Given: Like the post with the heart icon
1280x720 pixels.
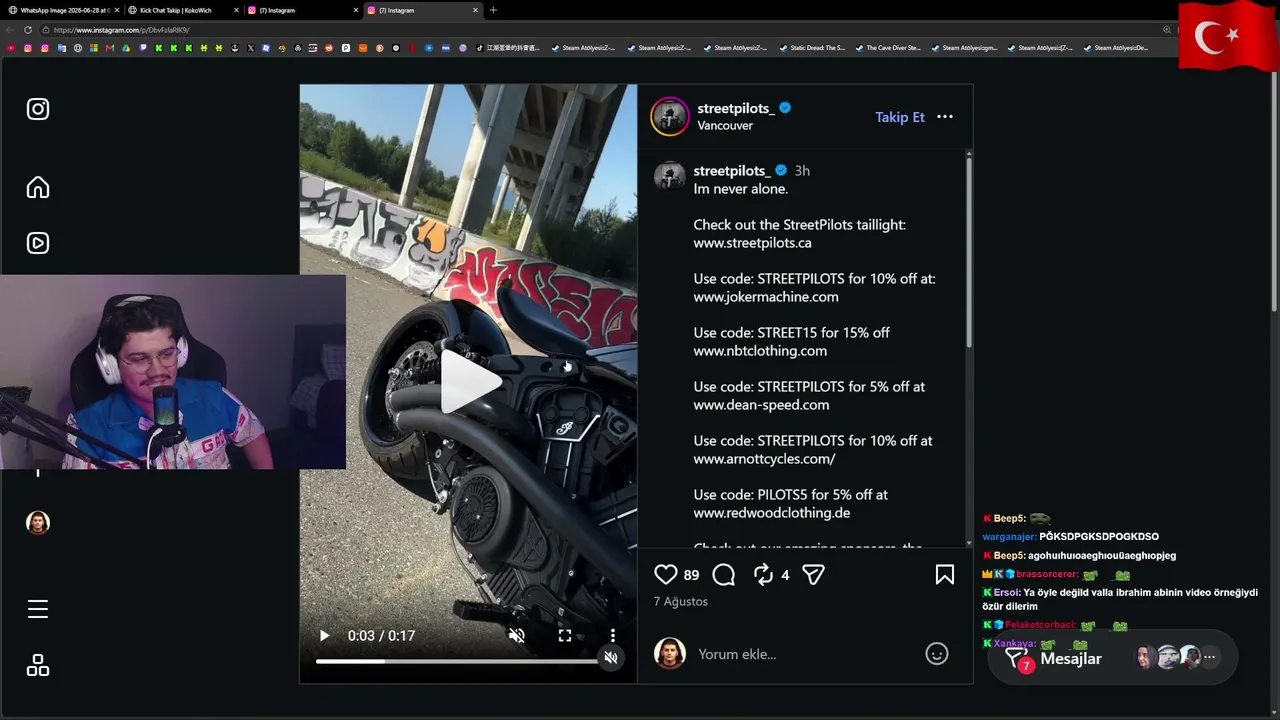Looking at the screenshot, I should pos(666,574).
